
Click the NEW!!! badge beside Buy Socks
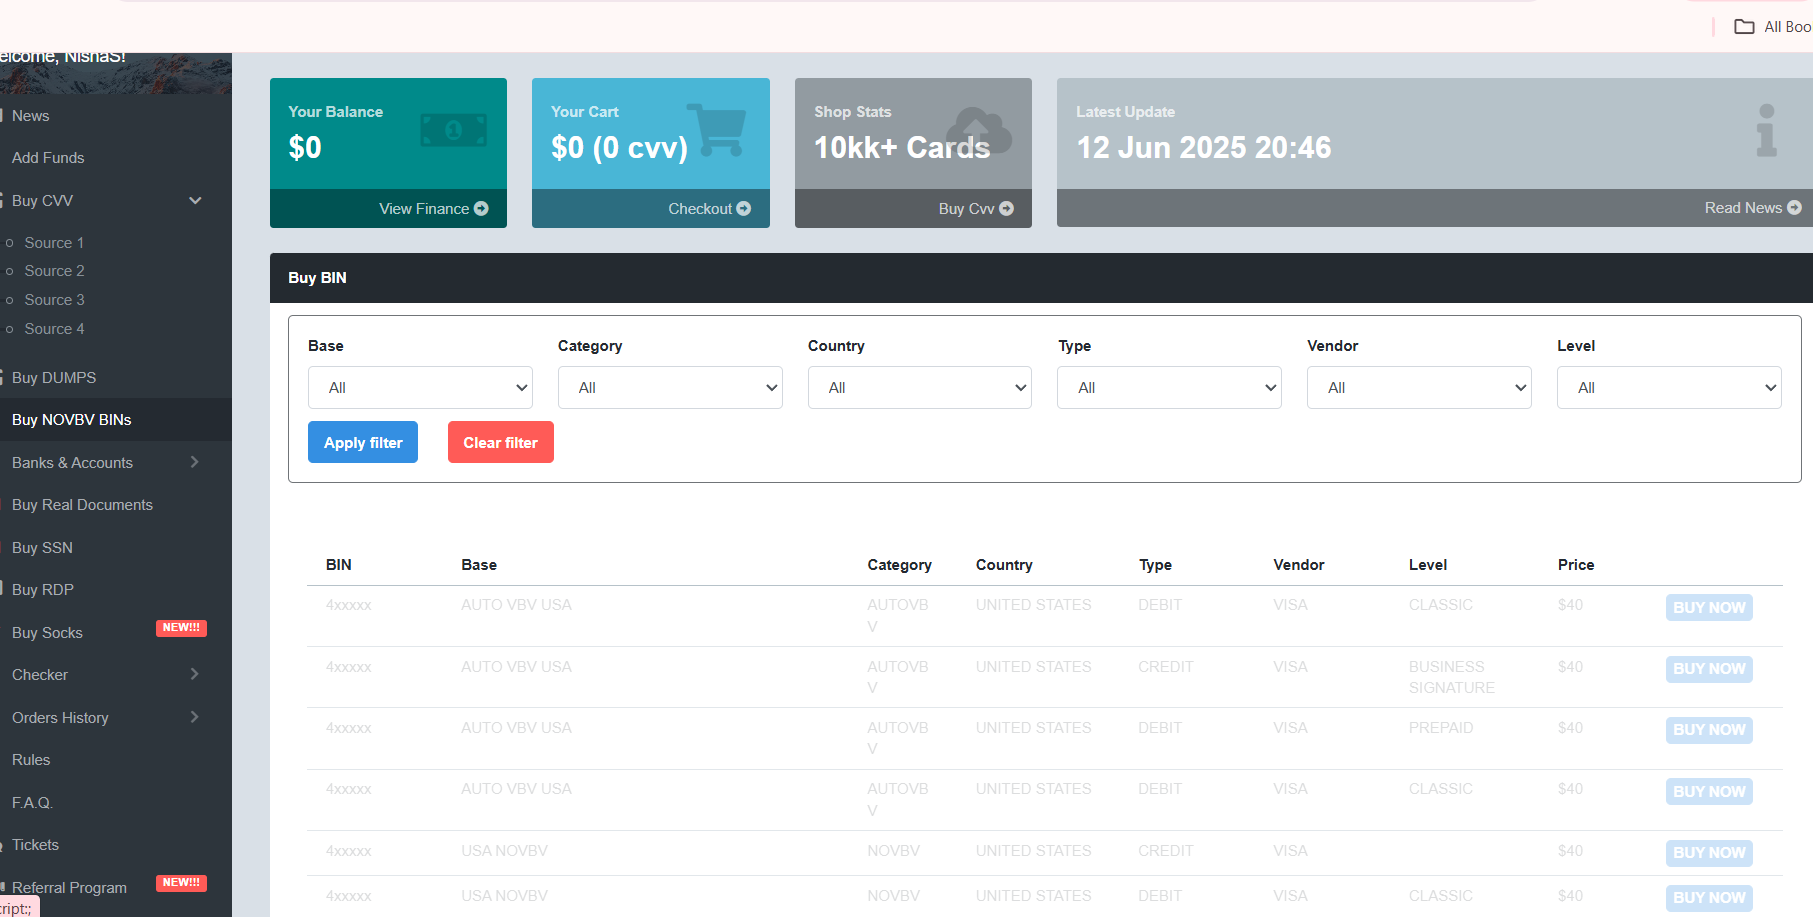point(181,628)
